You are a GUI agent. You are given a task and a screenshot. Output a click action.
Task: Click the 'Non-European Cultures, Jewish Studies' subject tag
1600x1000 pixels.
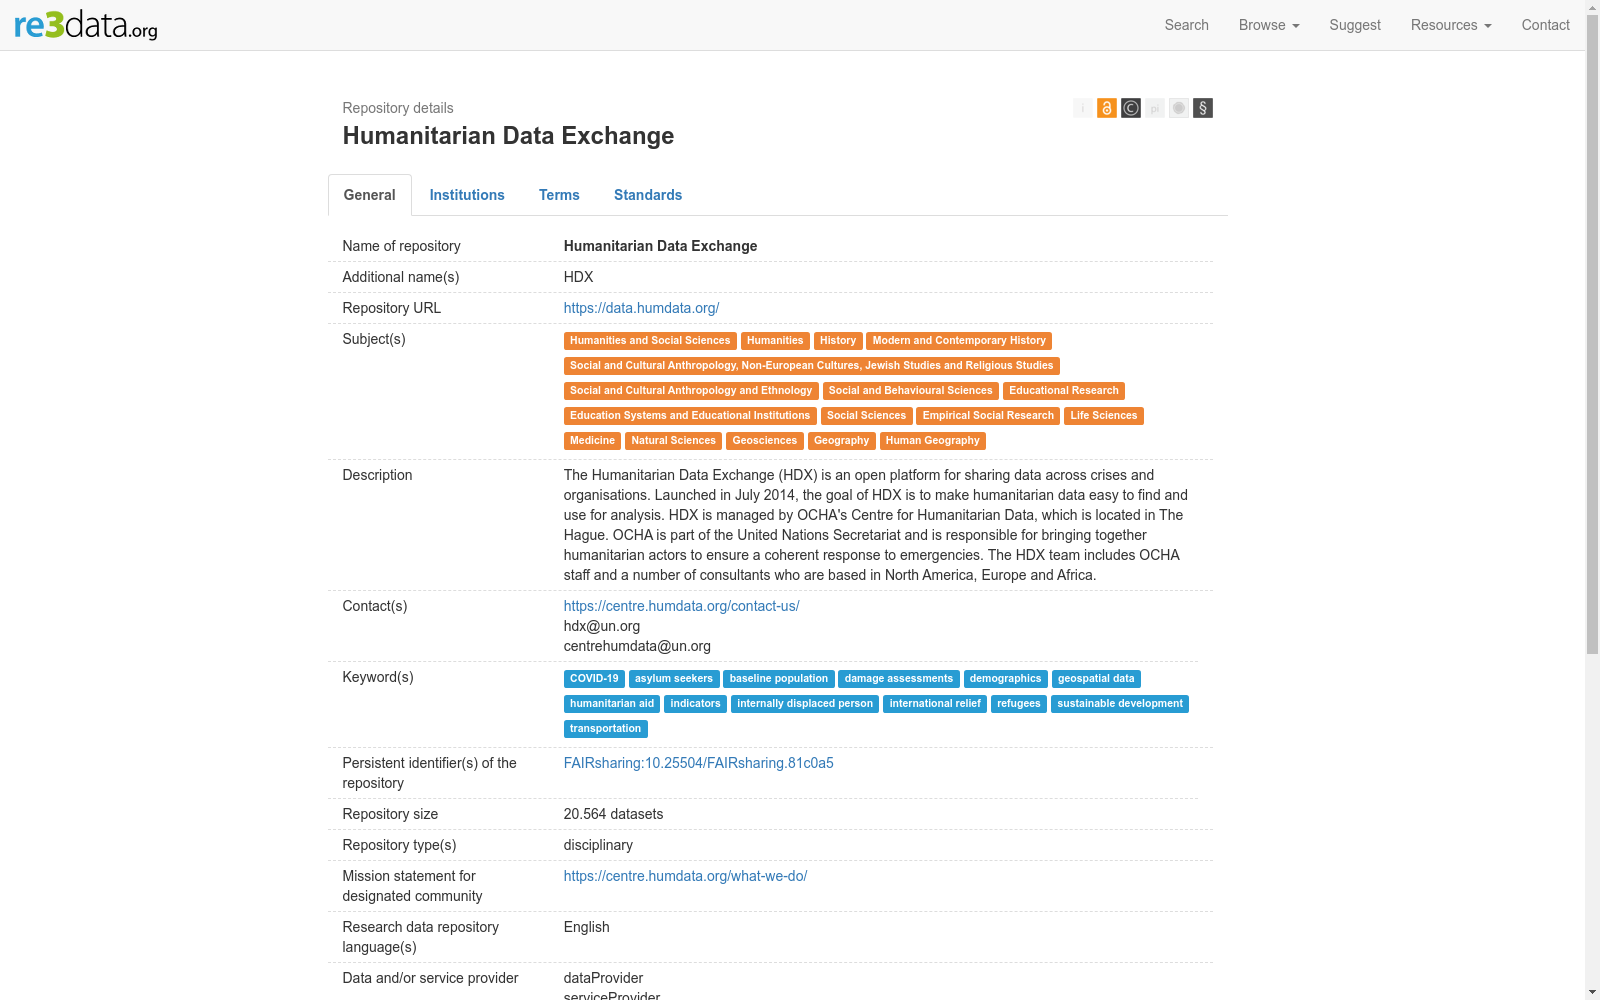812,366
